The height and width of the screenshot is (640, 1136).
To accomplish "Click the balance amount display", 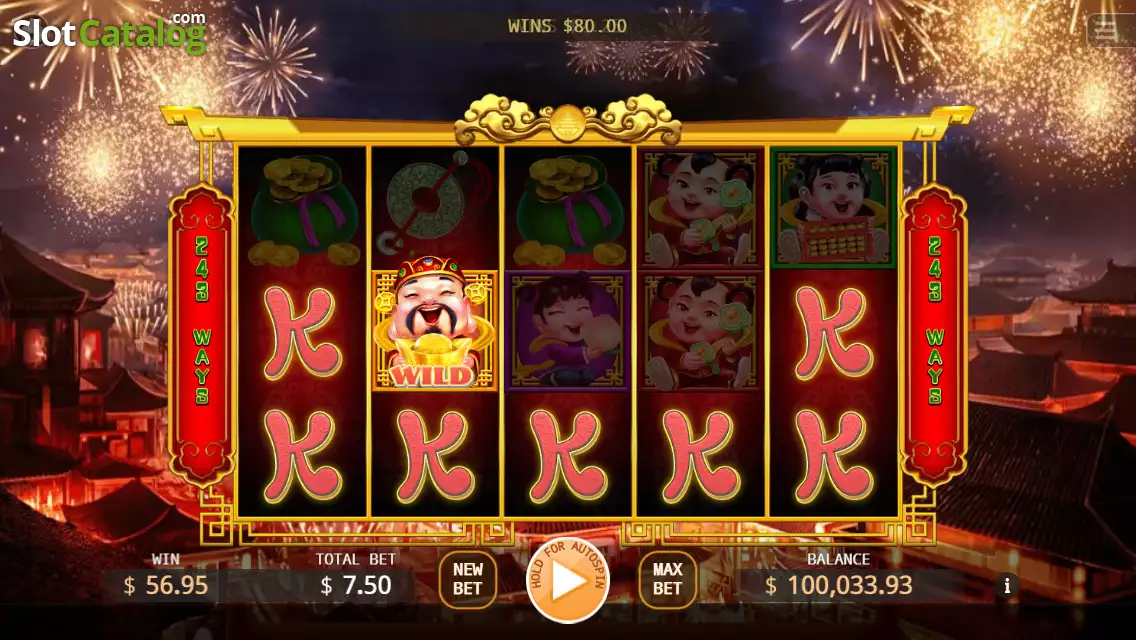I will [838, 585].
